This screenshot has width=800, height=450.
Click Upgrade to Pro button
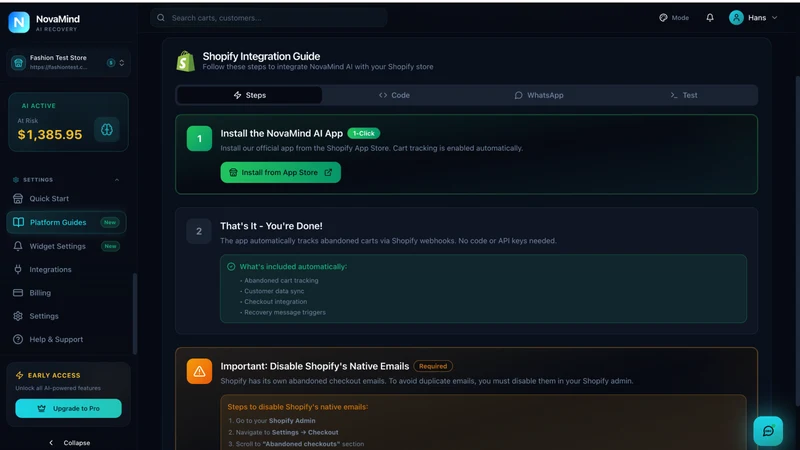pyautogui.click(x=68, y=408)
